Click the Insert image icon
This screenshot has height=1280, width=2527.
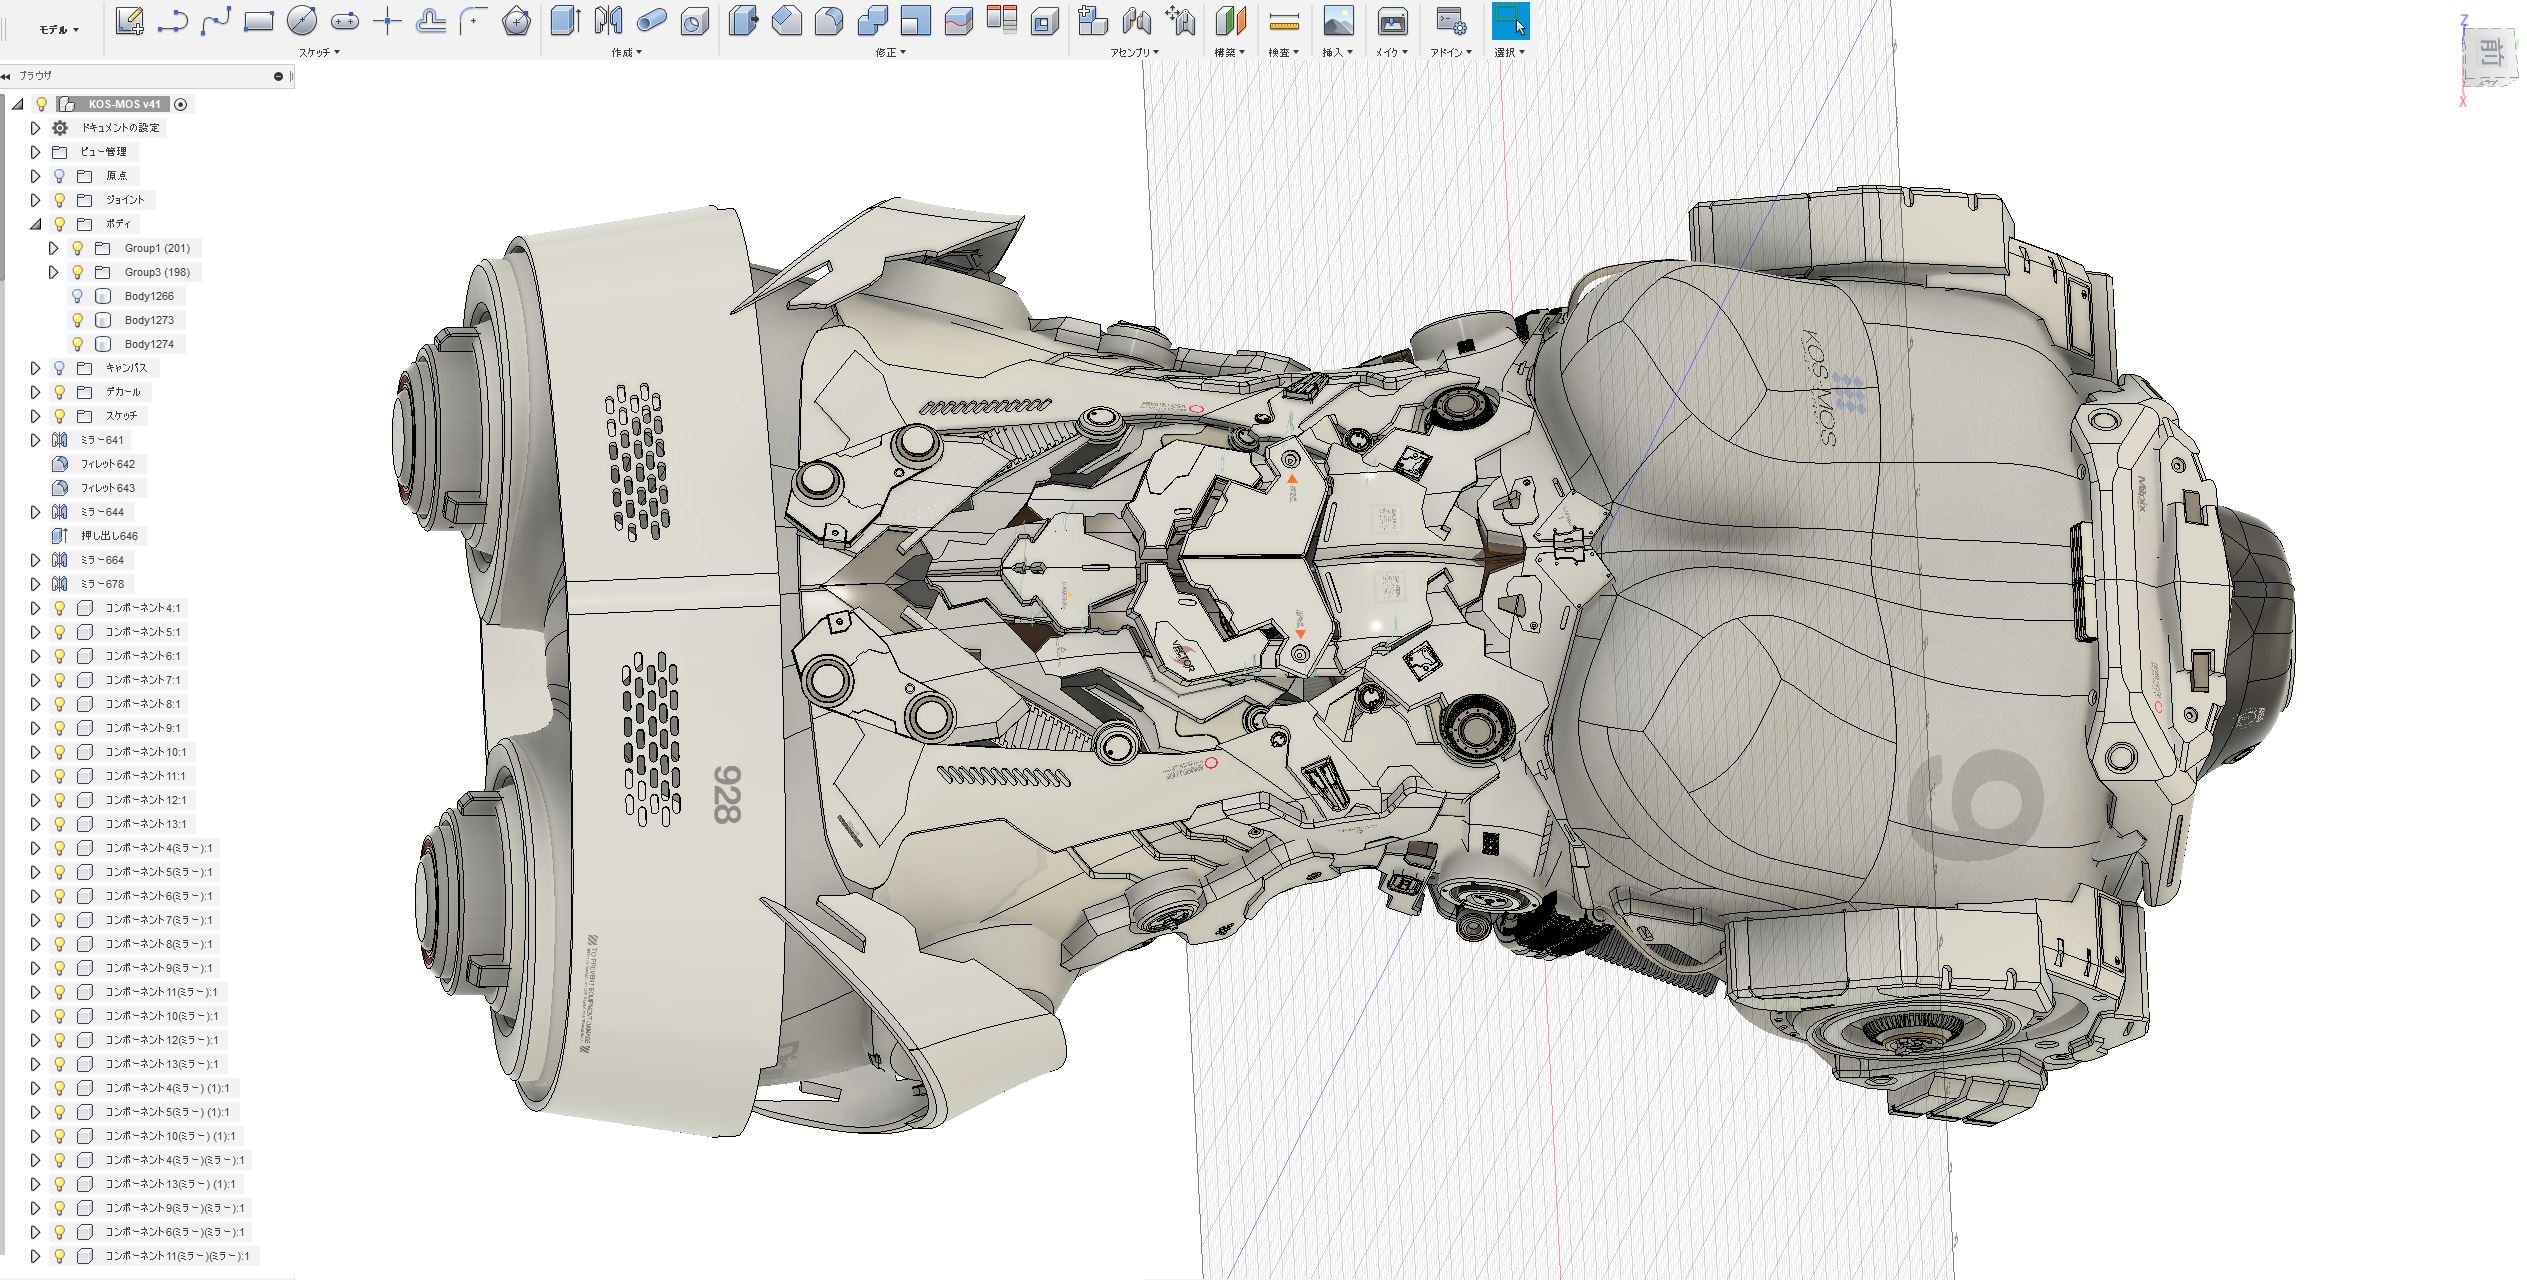[x=1337, y=21]
